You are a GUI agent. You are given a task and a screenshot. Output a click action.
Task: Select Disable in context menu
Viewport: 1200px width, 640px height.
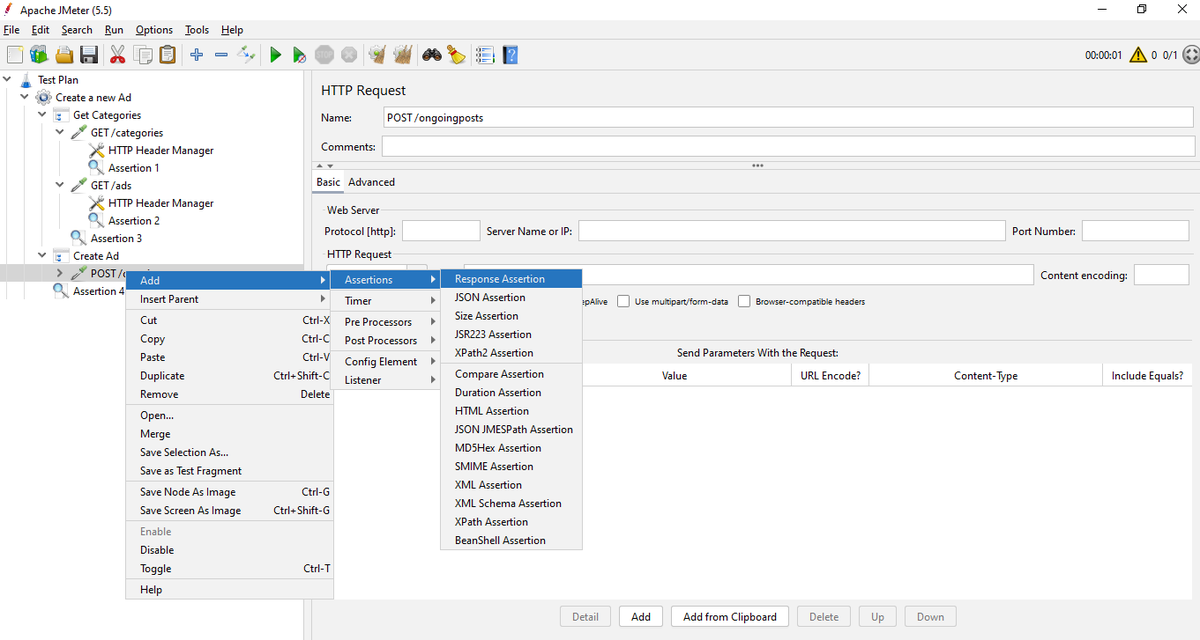click(x=229, y=550)
